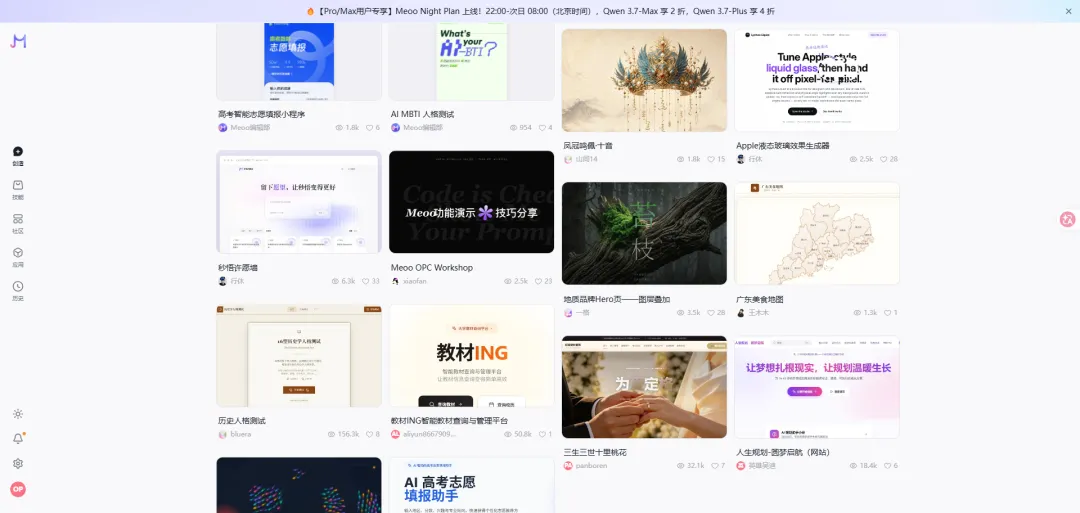1080x513 pixels.
Task: Open author panboren's profile
Action: pos(585,466)
